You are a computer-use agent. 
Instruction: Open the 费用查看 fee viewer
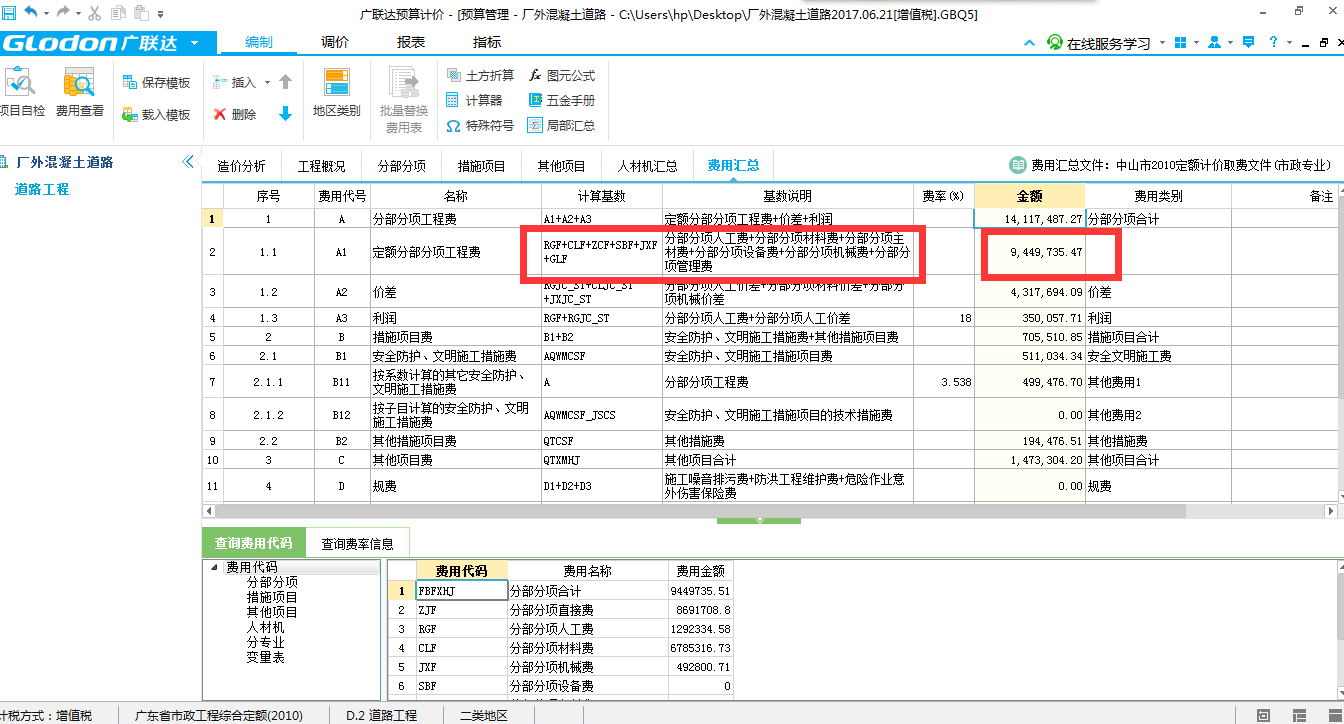tap(79, 93)
